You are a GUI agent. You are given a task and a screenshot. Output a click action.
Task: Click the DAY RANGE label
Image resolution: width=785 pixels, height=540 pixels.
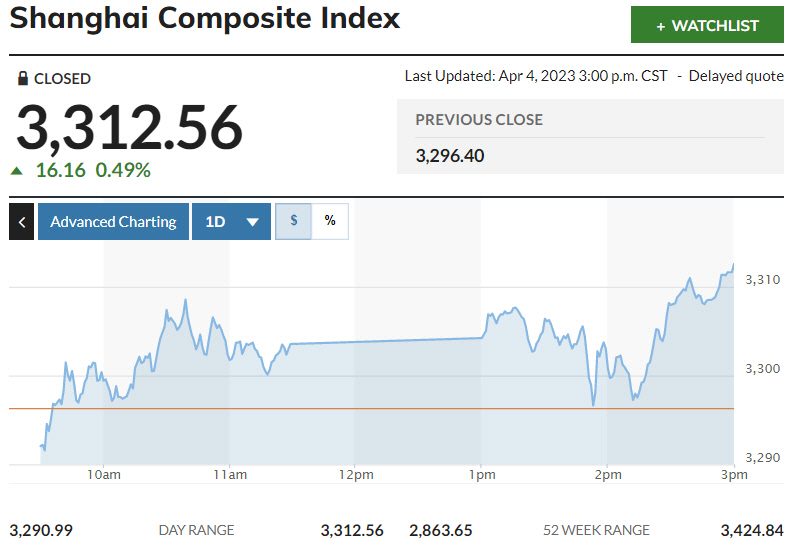(196, 530)
